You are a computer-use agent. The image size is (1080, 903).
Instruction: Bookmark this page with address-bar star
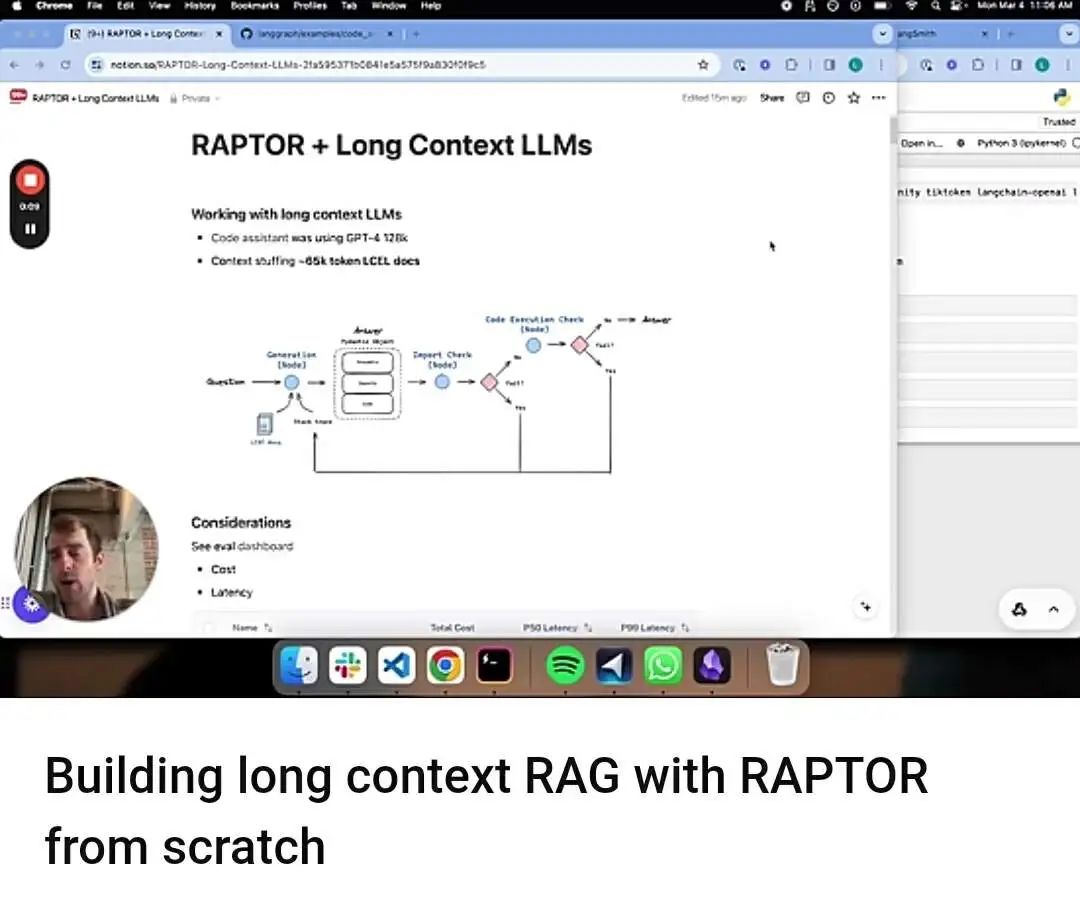coord(703,65)
